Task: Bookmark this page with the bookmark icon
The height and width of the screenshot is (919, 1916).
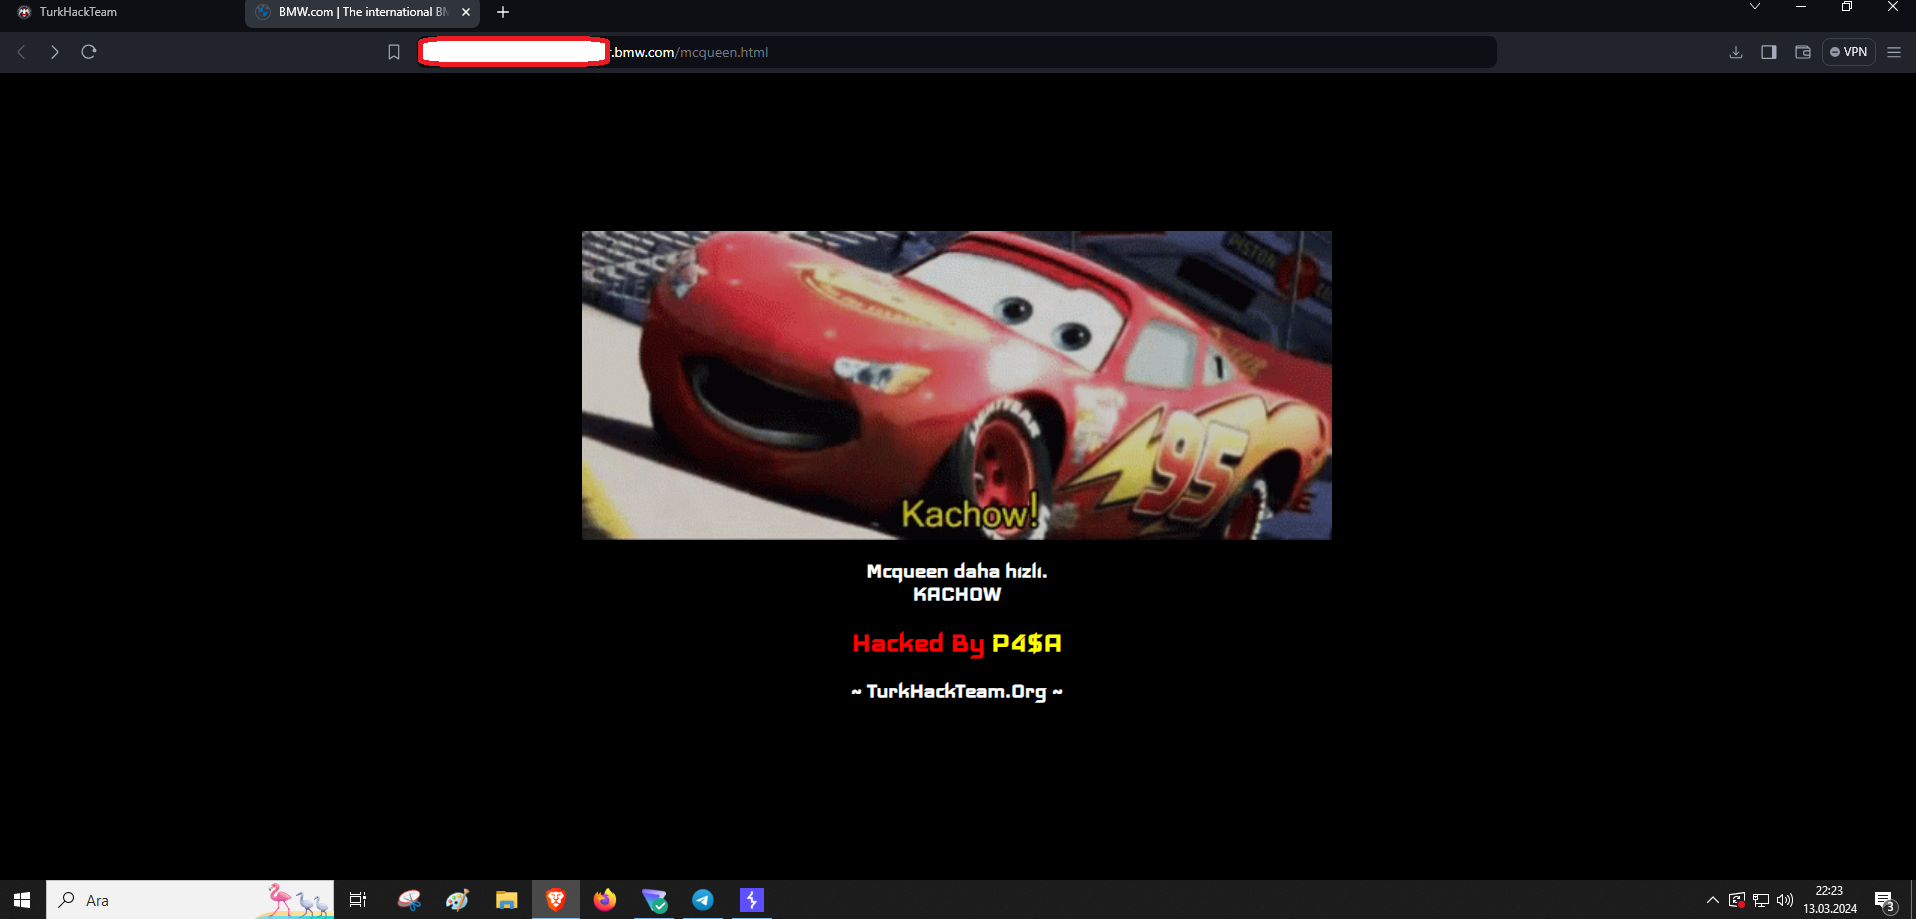Action: [x=394, y=52]
